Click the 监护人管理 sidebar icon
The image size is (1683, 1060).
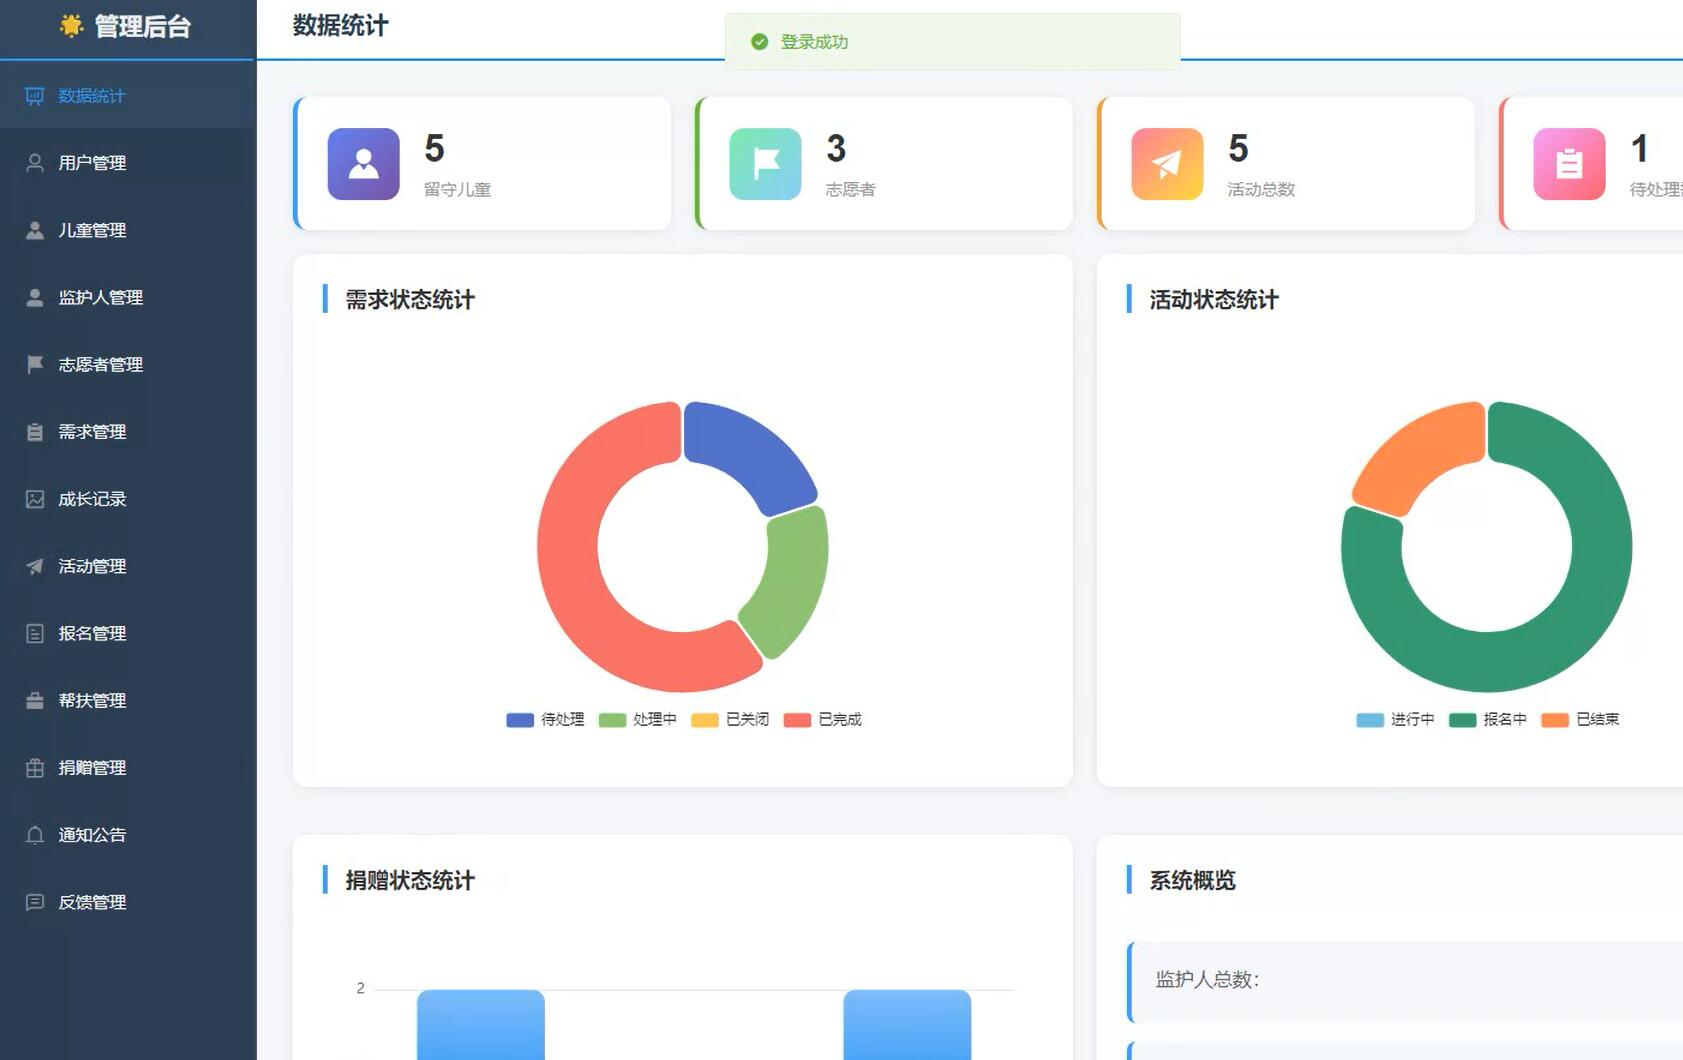point(35,297)
